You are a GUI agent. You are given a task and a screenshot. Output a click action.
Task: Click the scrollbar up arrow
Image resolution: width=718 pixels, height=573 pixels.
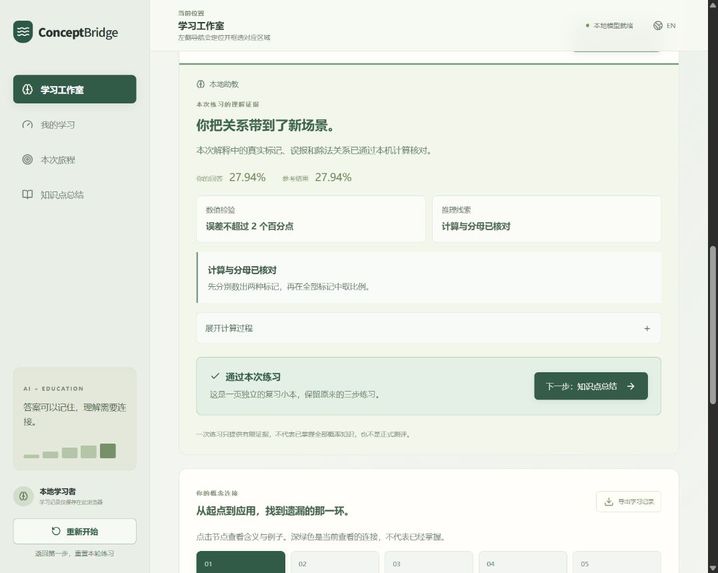713,4
